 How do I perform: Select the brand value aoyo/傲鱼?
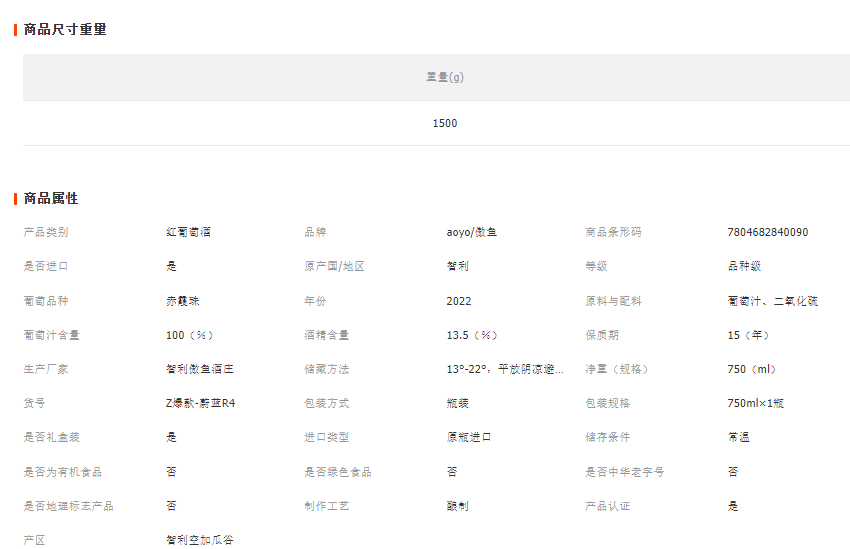(x=472, y=232)
